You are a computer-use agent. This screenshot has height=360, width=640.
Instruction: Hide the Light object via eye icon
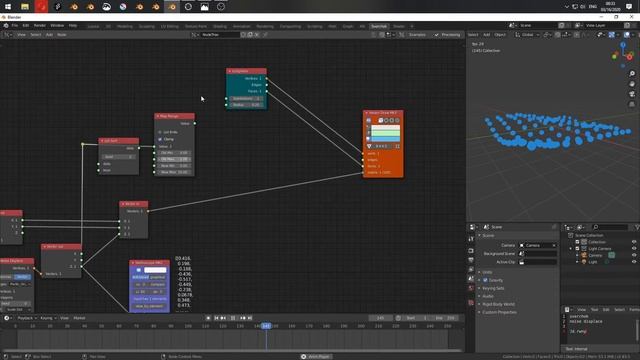pos(634,262)
